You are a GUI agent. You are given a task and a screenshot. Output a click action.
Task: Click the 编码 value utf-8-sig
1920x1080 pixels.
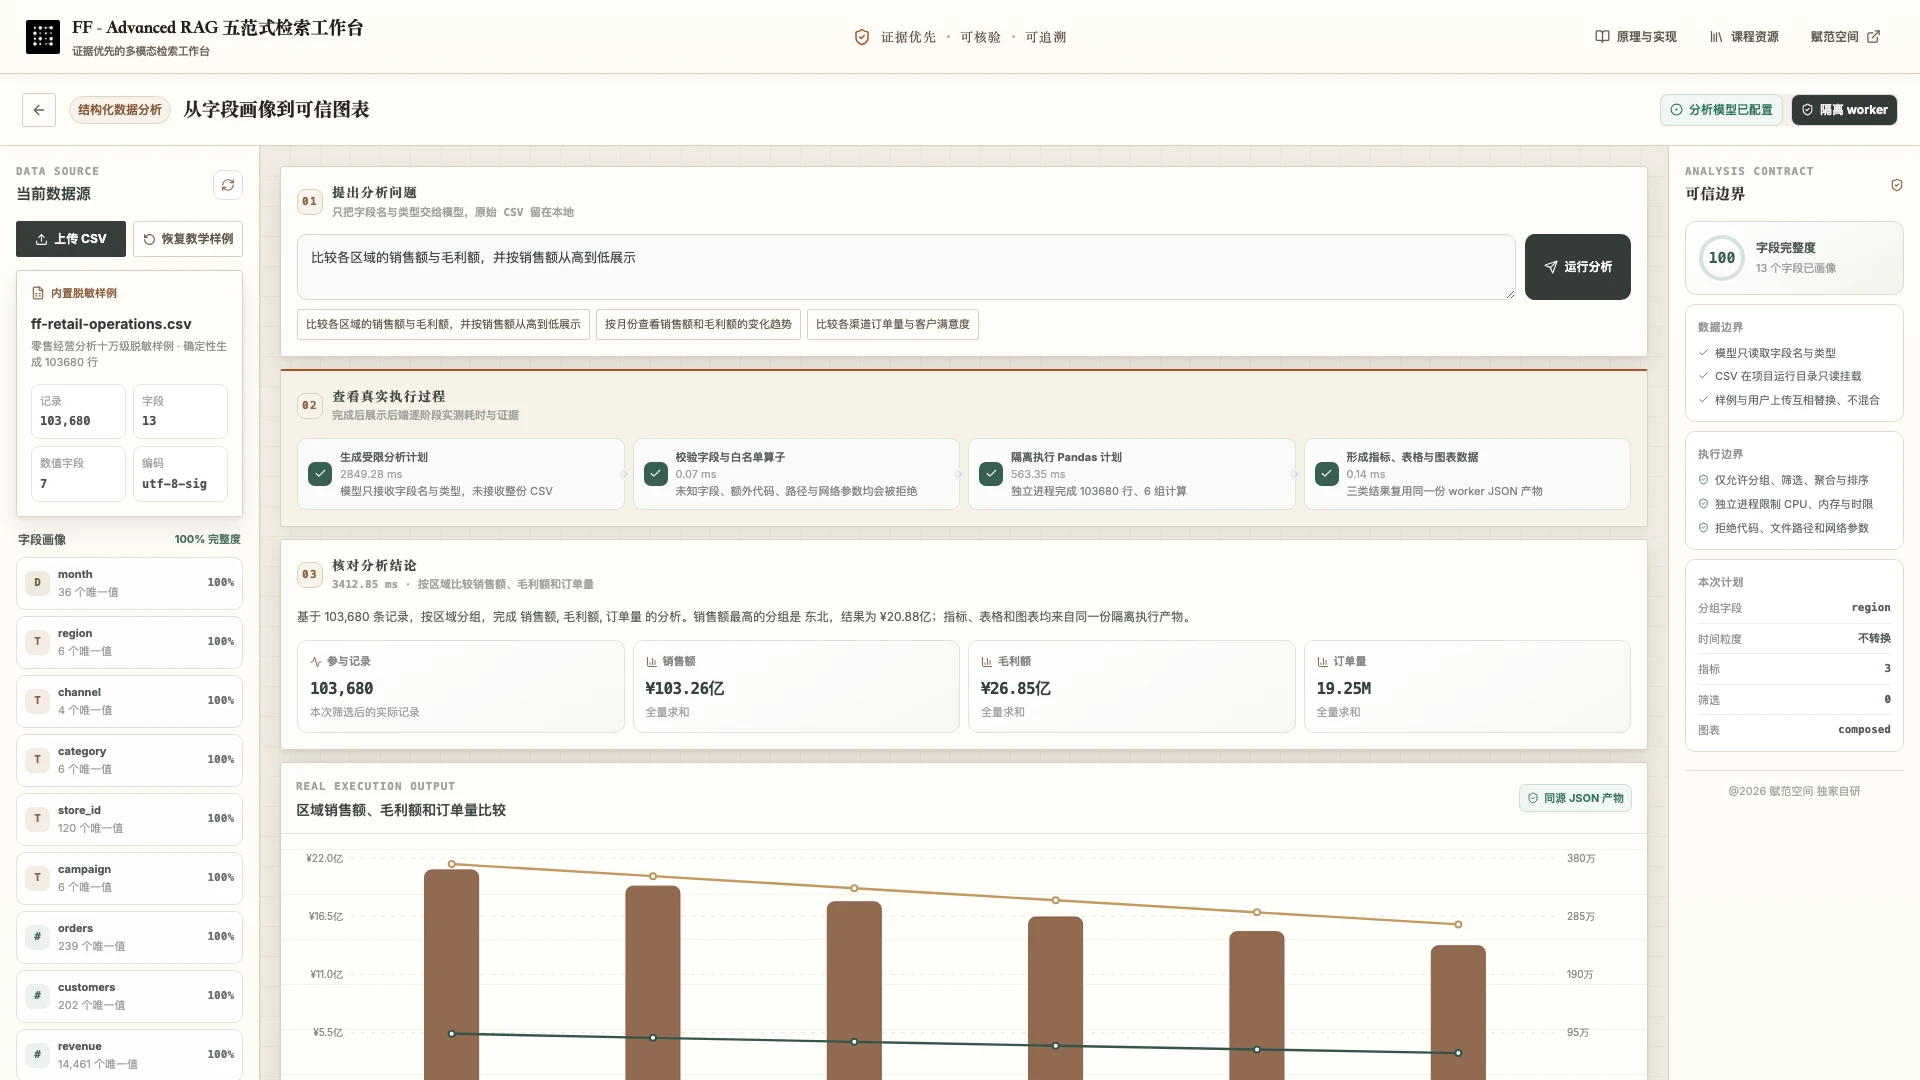click(x=174, y=484)
